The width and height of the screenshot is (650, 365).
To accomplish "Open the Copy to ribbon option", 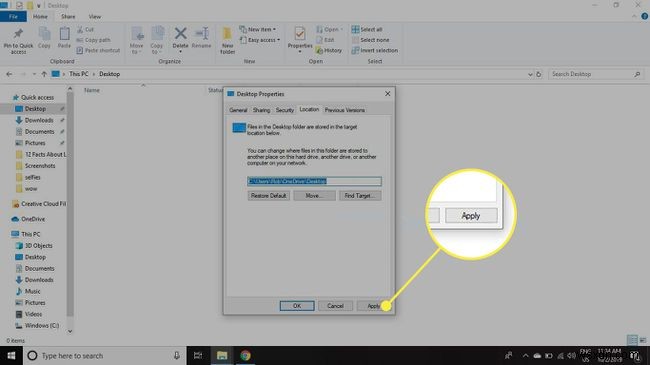I will [x=157, y=40].
